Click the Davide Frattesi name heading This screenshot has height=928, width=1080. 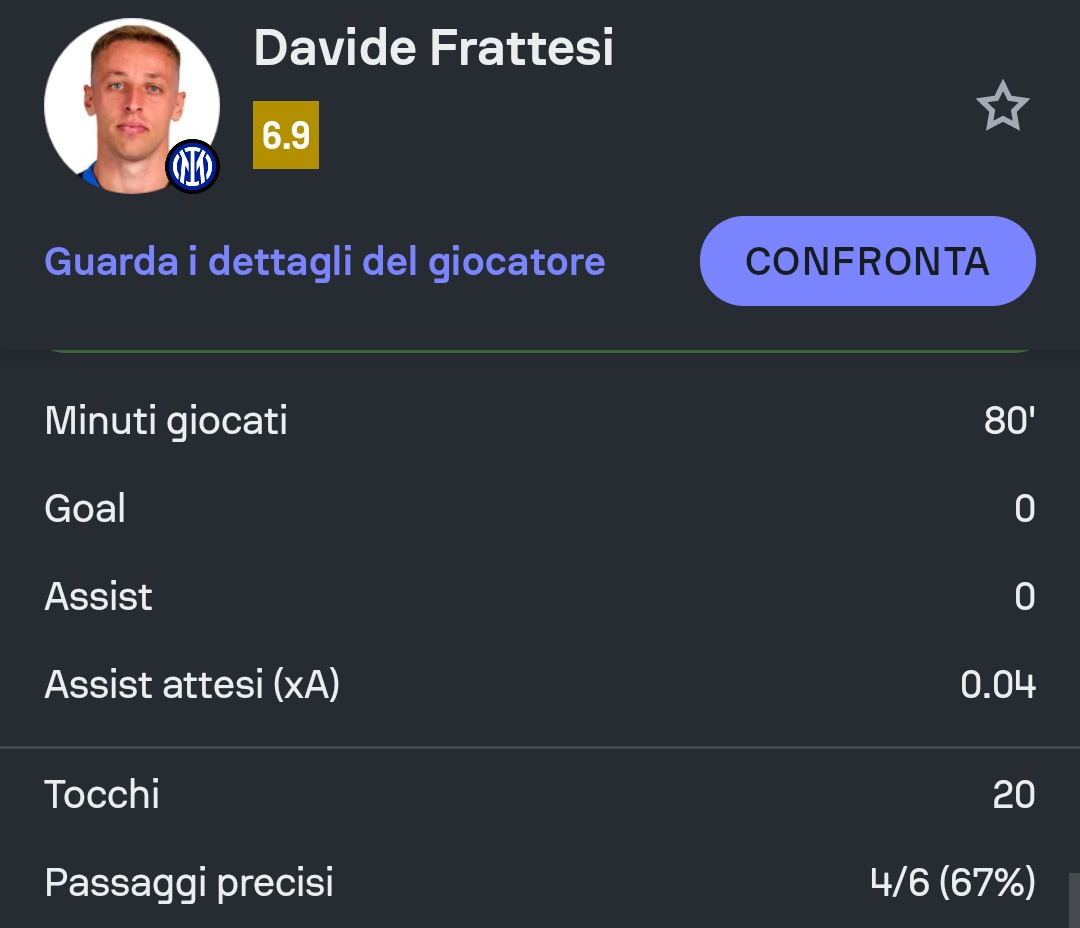(x=433, y=47)
